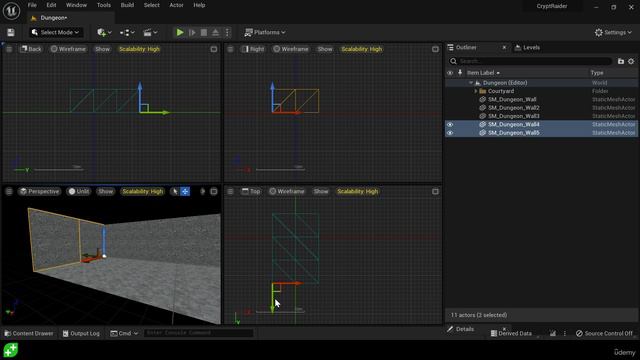Open Show menu in Right viewport

pyautogui.click(x=325, y=49)
